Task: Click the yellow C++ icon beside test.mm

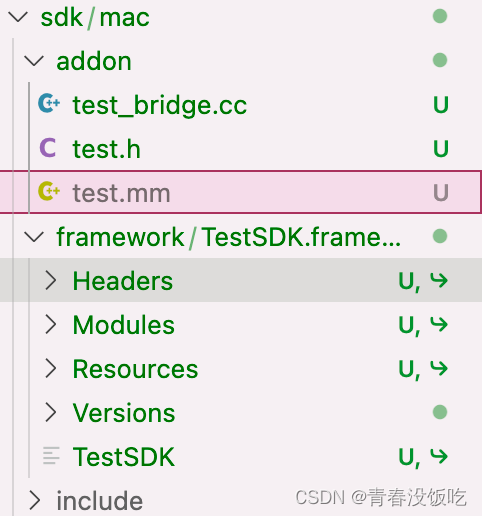Action: tap(49, 192)
